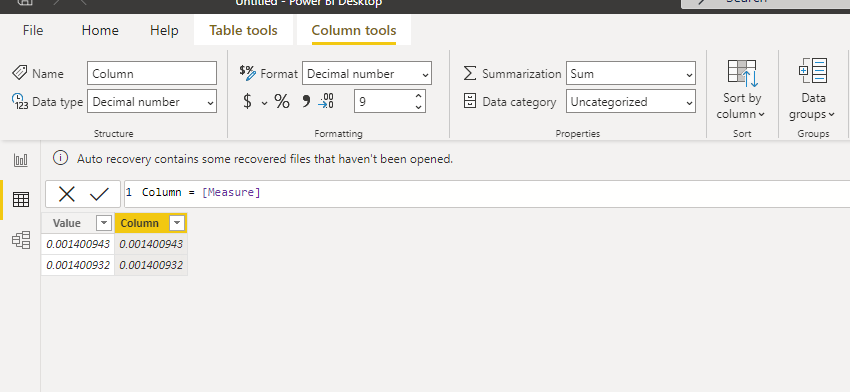Open the Value column filter dropdown
Image resolution: width=850 pixels, height=392 pixels.
[x=104, y=223]
